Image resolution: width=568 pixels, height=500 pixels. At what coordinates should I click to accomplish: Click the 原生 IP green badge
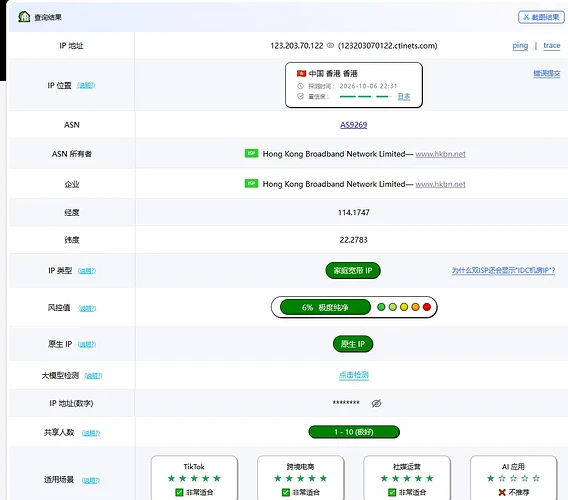(x=353, y=344)
